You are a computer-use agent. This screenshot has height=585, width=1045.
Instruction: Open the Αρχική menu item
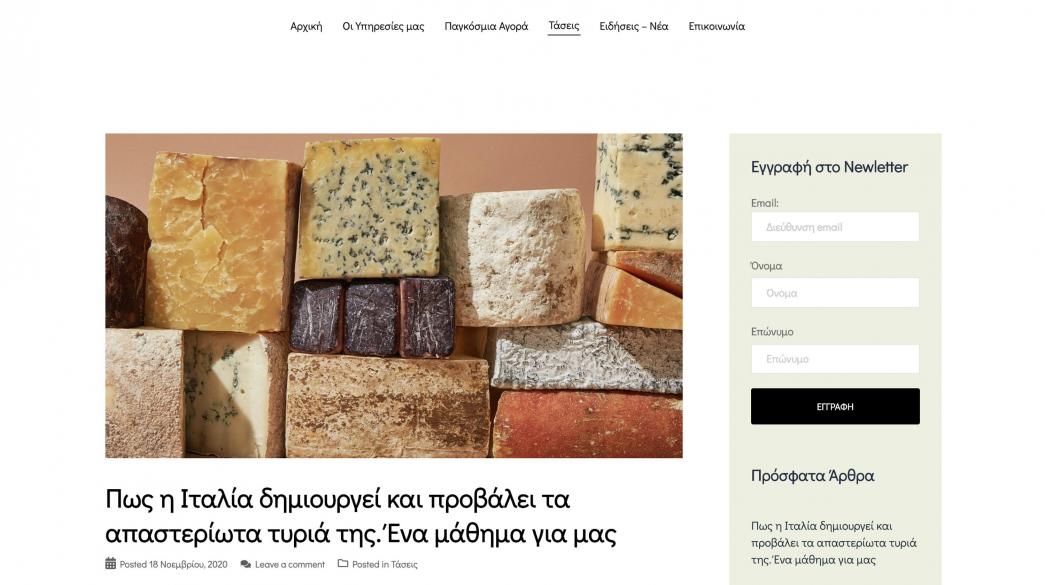(x=306, y=27)
